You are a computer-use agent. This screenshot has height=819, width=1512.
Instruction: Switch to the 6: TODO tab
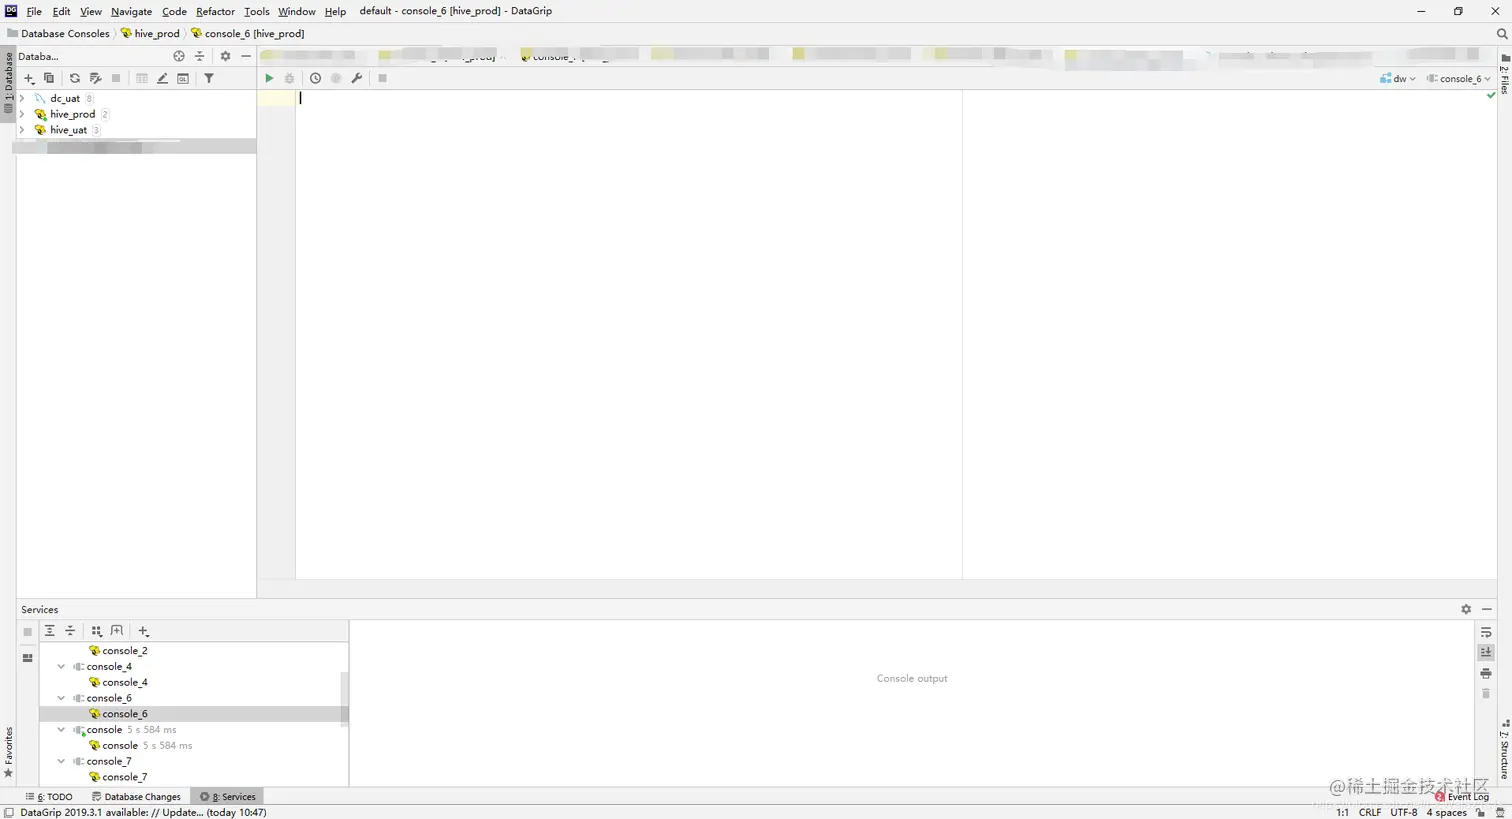point(49,797)
